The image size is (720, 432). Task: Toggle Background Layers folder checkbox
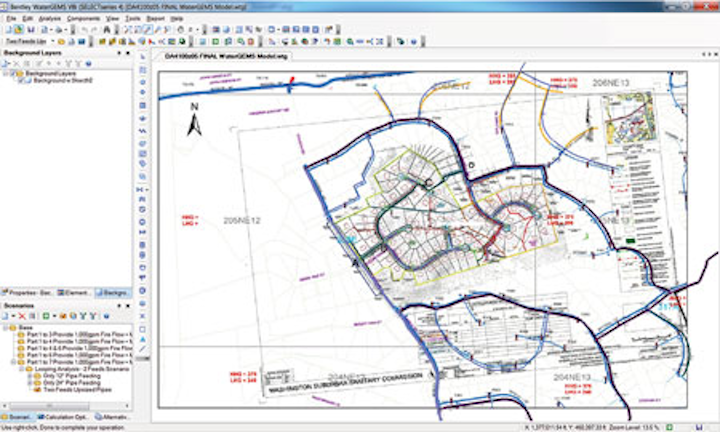click(x=13, y=73)
